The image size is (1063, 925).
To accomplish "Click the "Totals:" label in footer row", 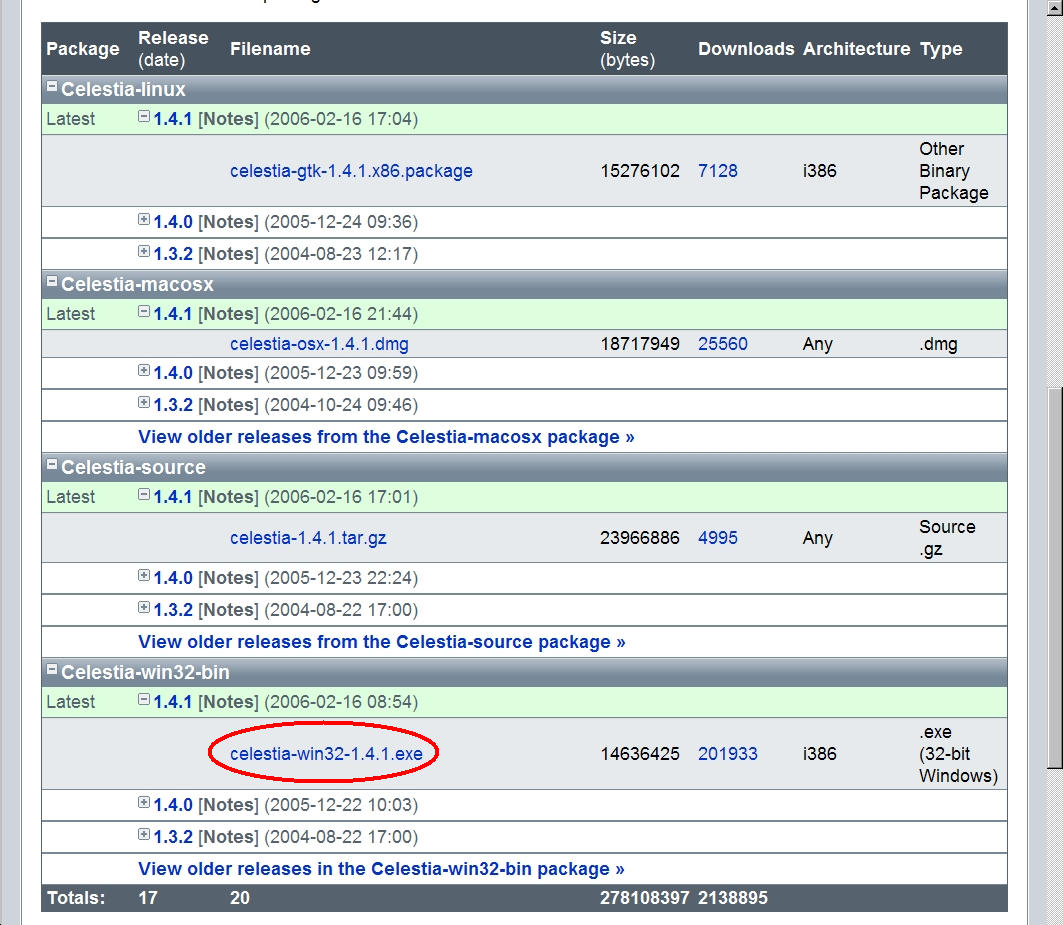I will [x=76, y=898].
